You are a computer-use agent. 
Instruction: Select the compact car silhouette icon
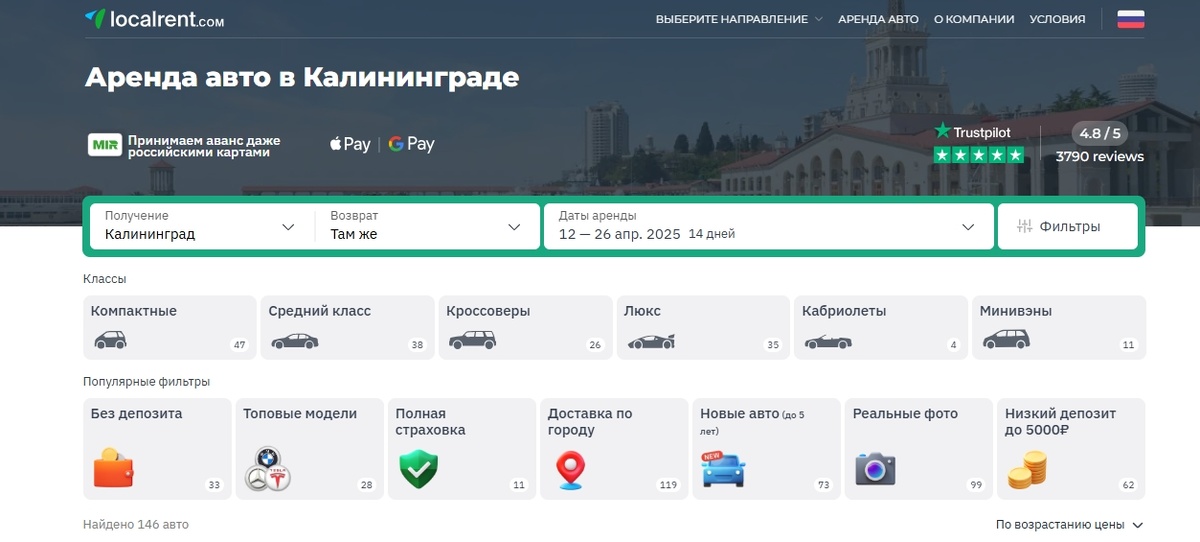coord(110,340)
